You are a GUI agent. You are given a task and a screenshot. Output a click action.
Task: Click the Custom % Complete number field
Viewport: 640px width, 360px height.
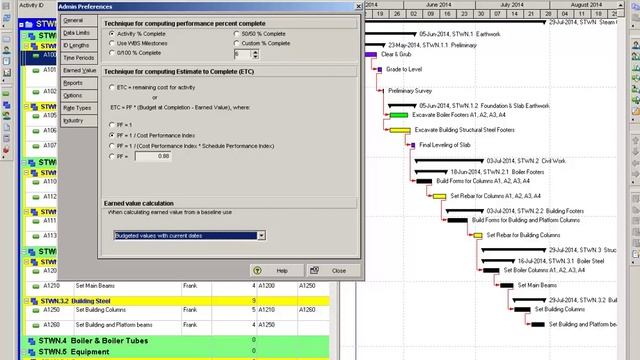point(243,54)
